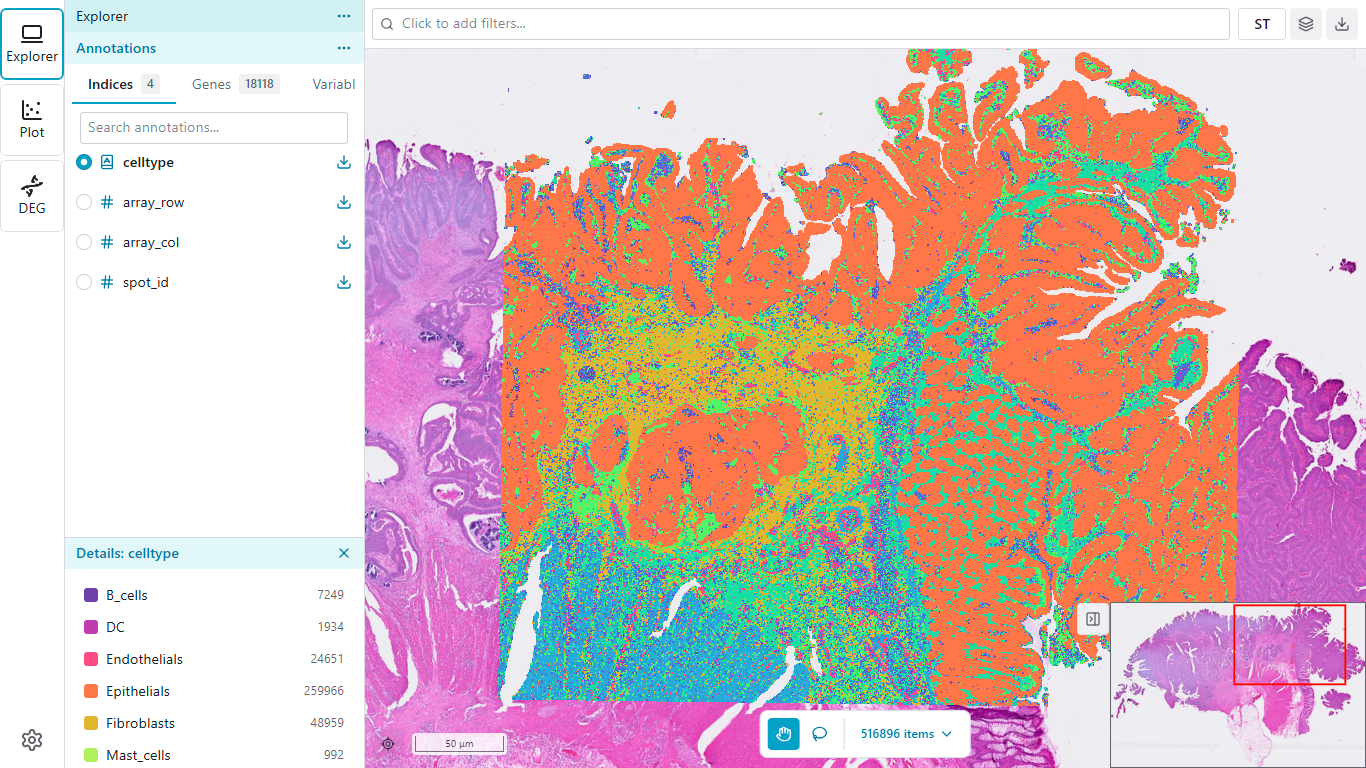Open the Explorer panel options menu
The image size is (1366, 768).
tap(344, 16)
